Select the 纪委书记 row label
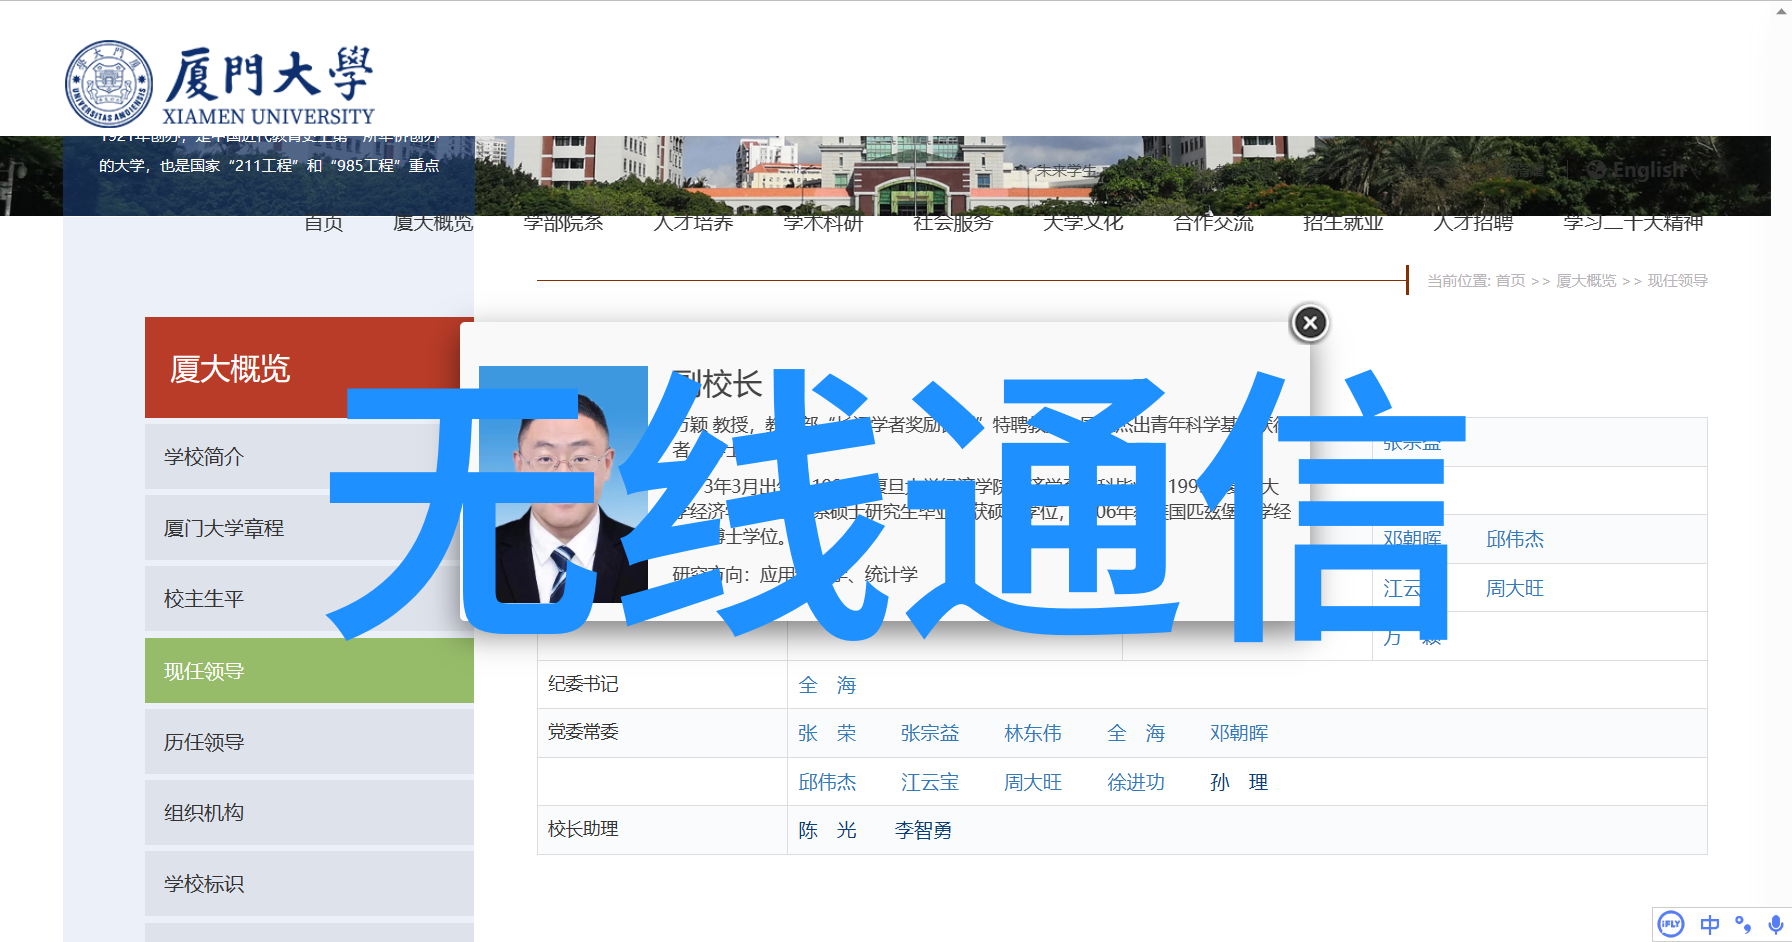Viewport: 1792px width, 942px height. point(583,684)
